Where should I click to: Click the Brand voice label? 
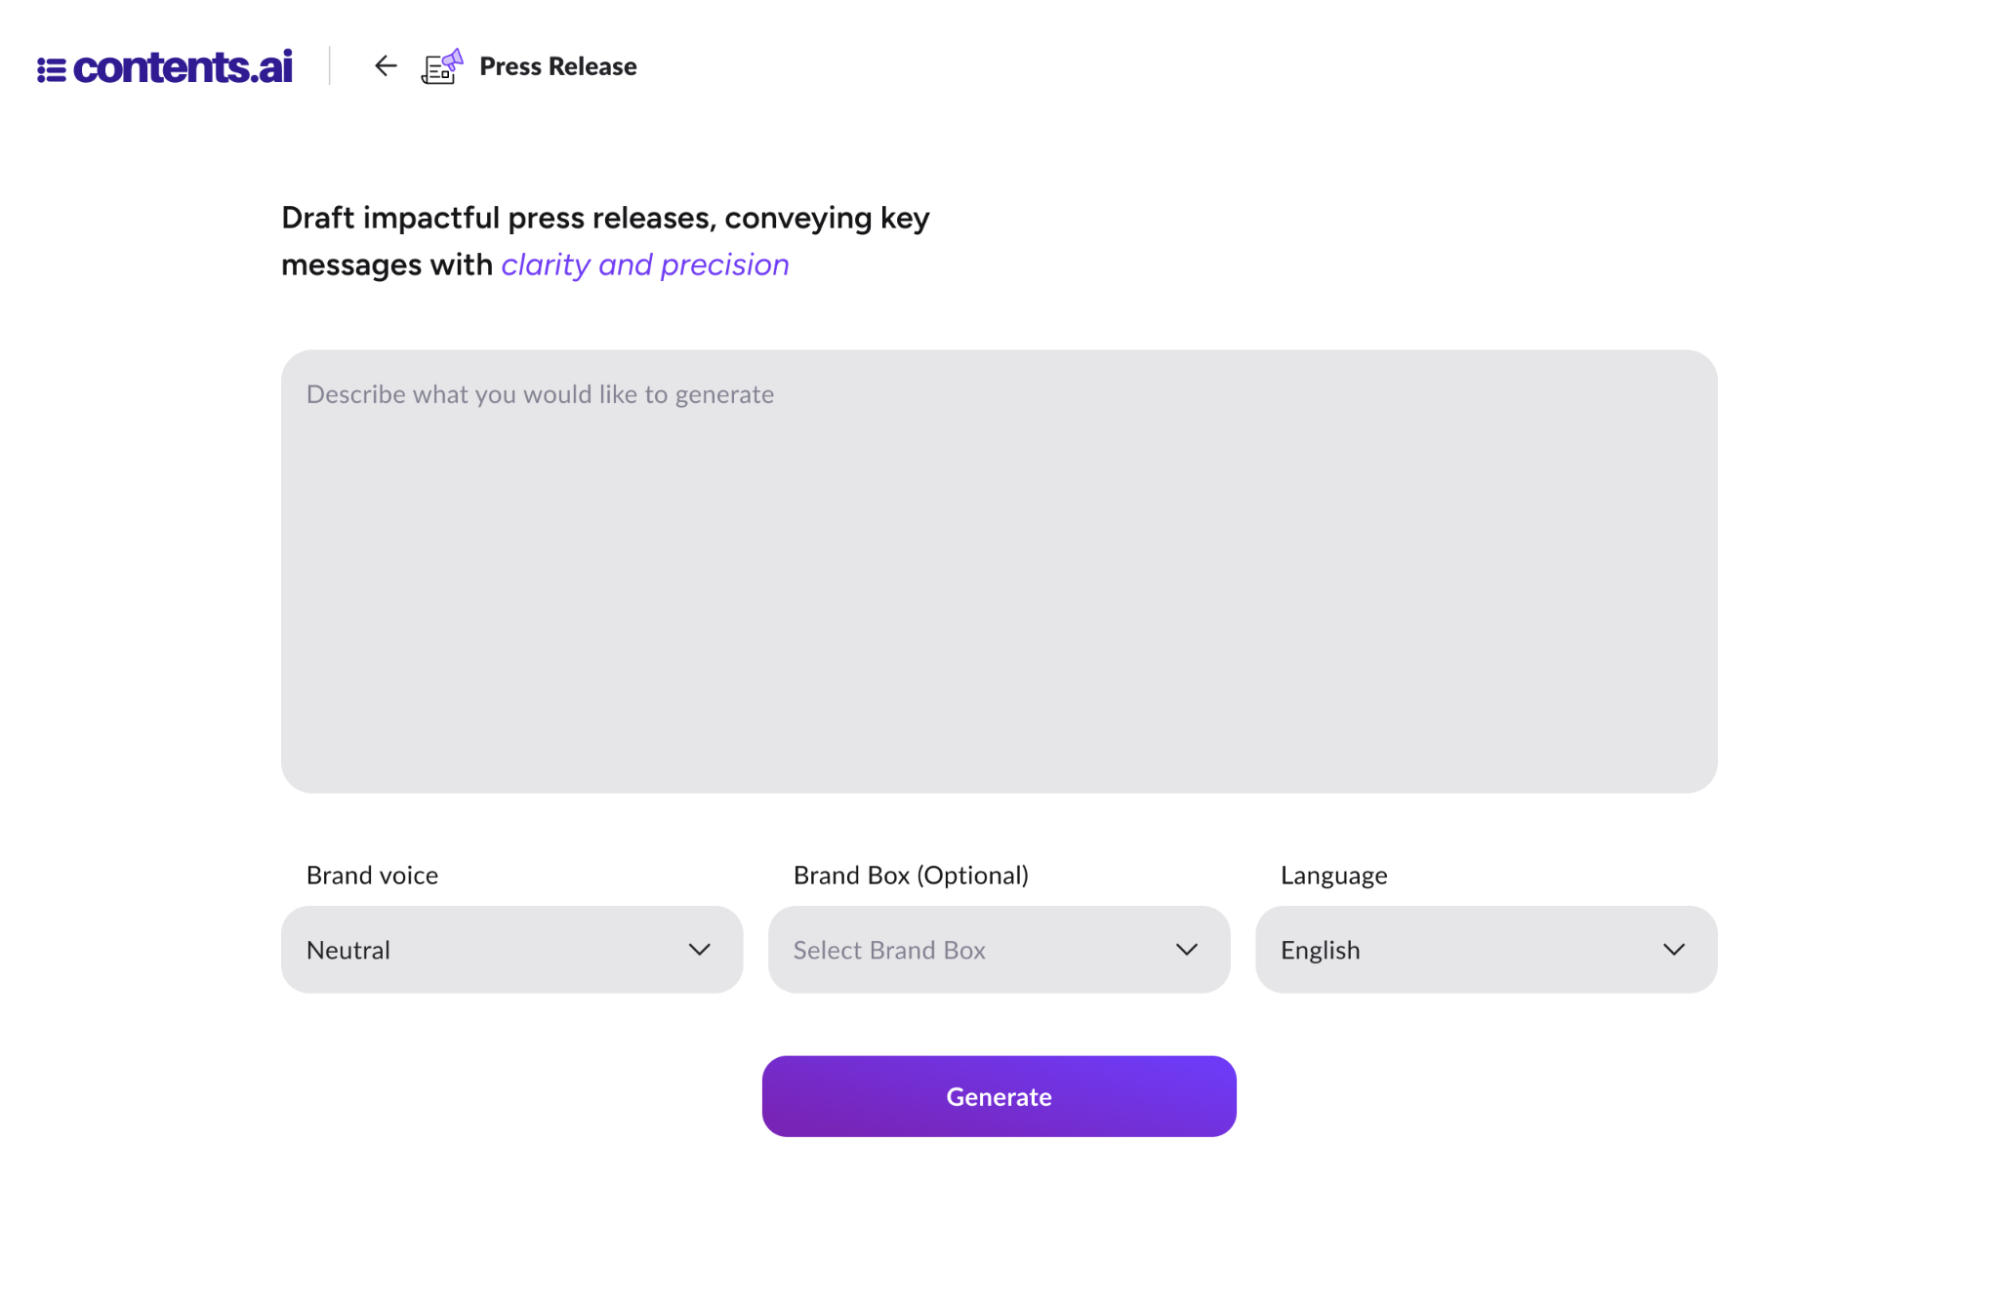371,874
